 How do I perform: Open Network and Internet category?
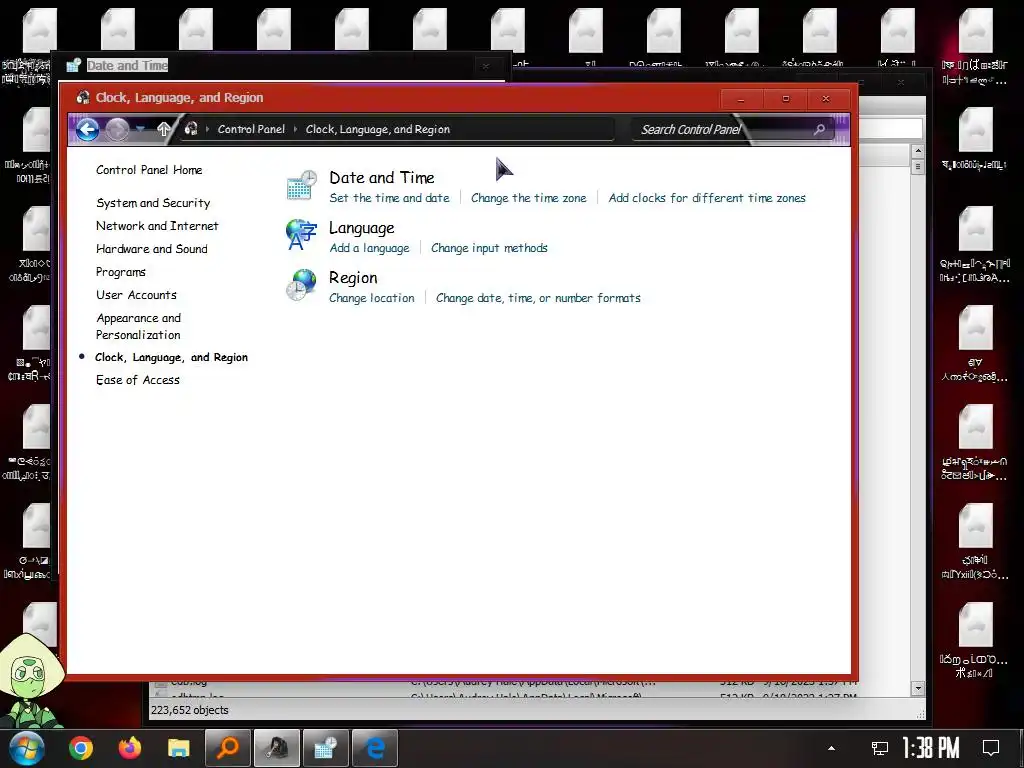[157, 226]
